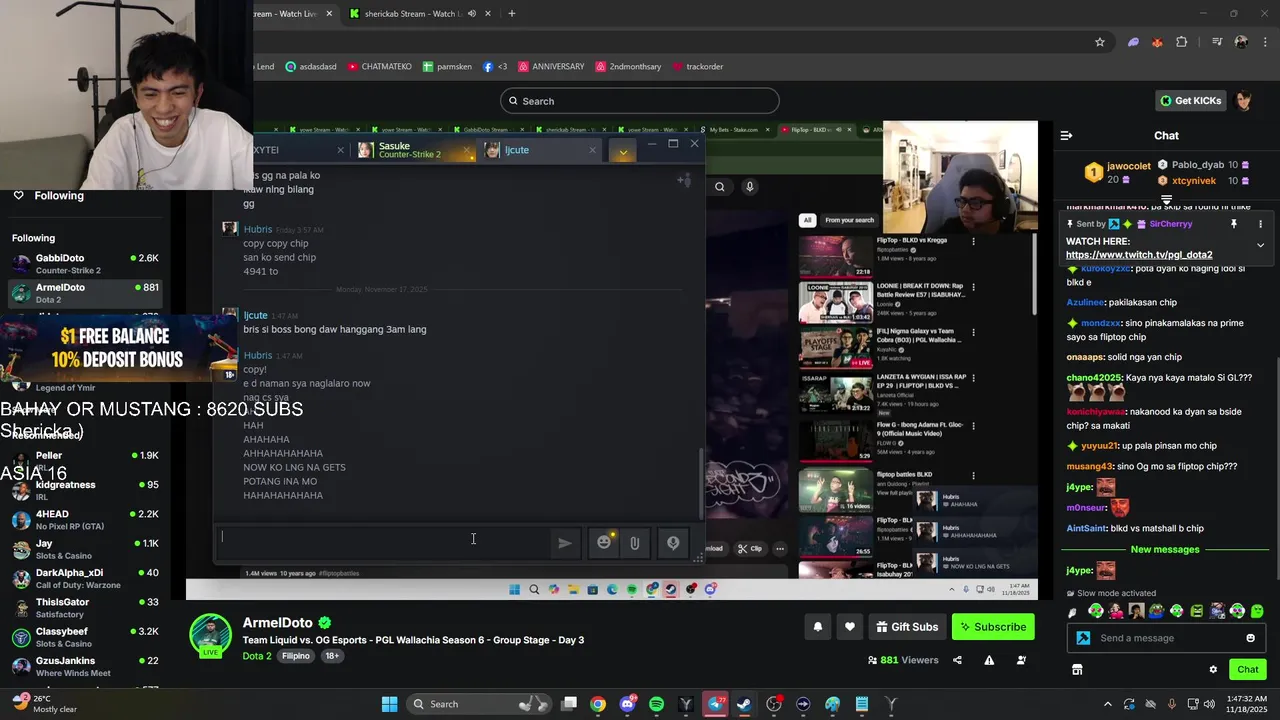Collapse the Kick chat panel
Screen dimensions: 1280x720
pyautogui.click(x=1066, y=135)
